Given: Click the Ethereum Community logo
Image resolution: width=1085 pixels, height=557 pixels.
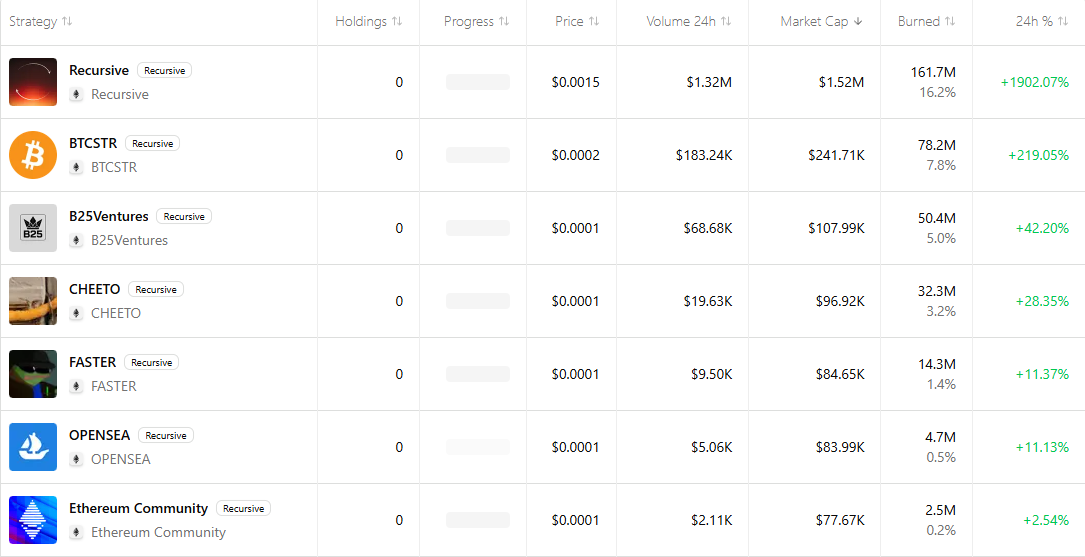Looking at the screenshot, I should coord(33,520).
